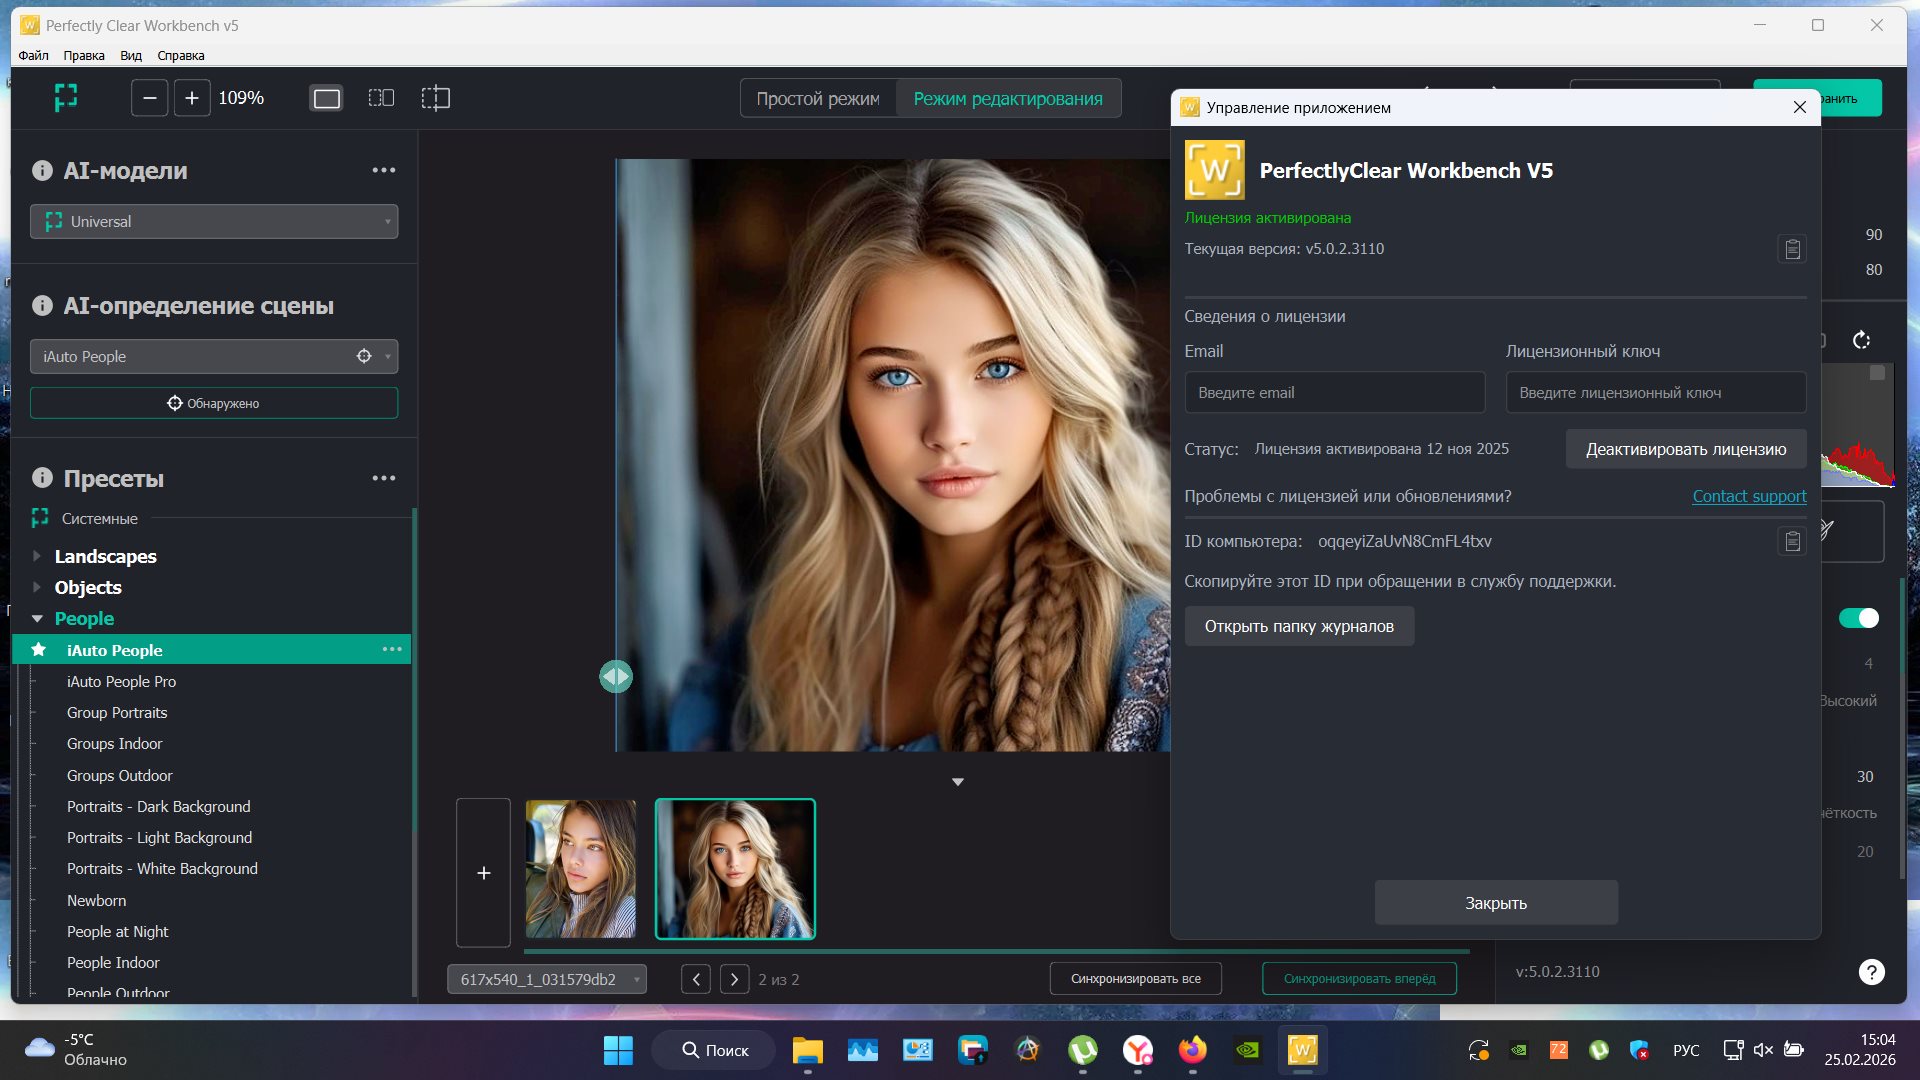Click the before/after comparison slider handle
This screenshot has width=1920, height=1080.
[616, 677]
